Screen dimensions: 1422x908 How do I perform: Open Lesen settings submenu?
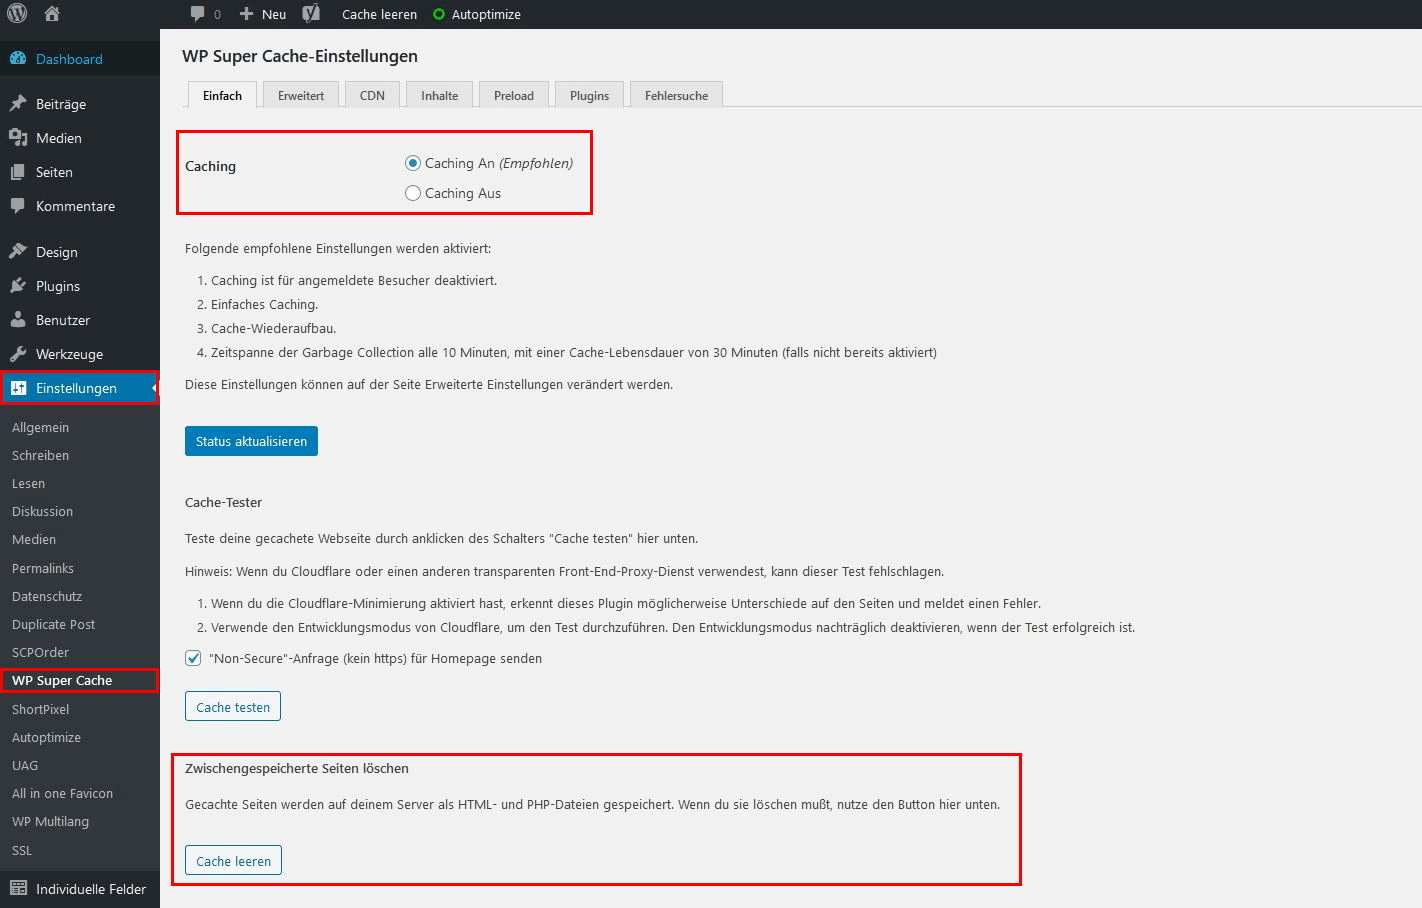point(28,483)
